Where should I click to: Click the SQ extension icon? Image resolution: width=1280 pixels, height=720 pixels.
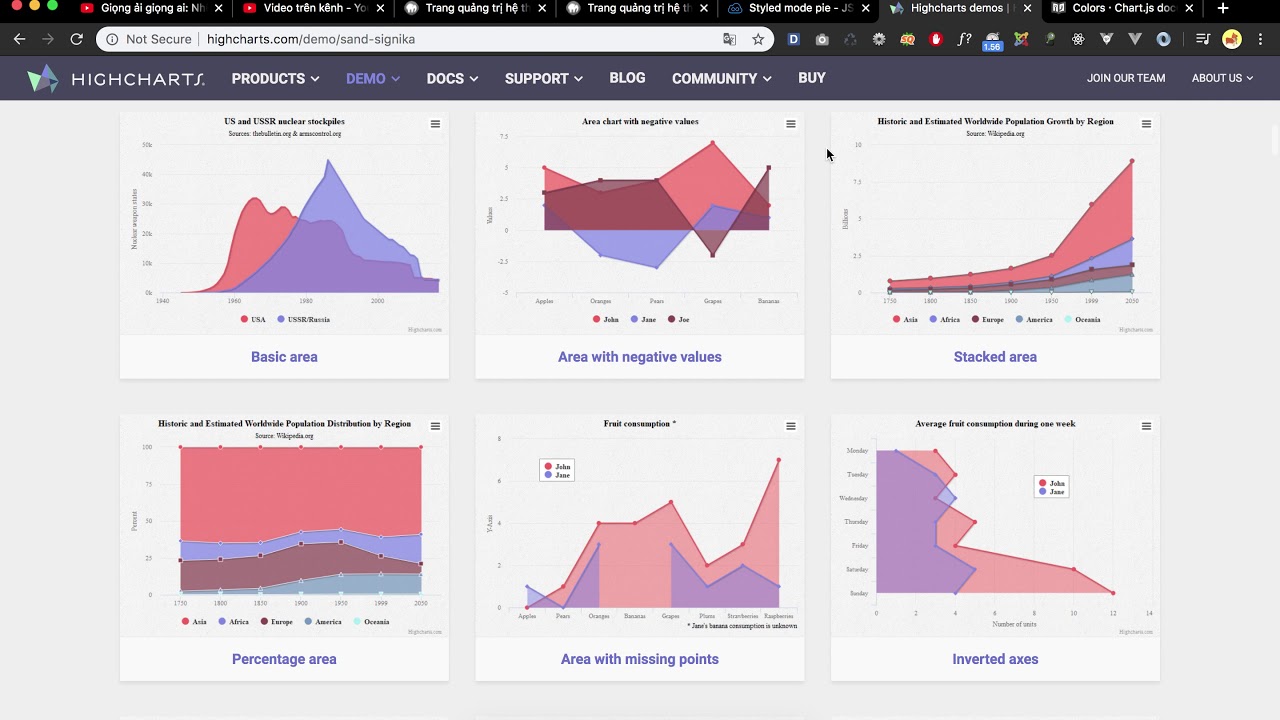908,39
